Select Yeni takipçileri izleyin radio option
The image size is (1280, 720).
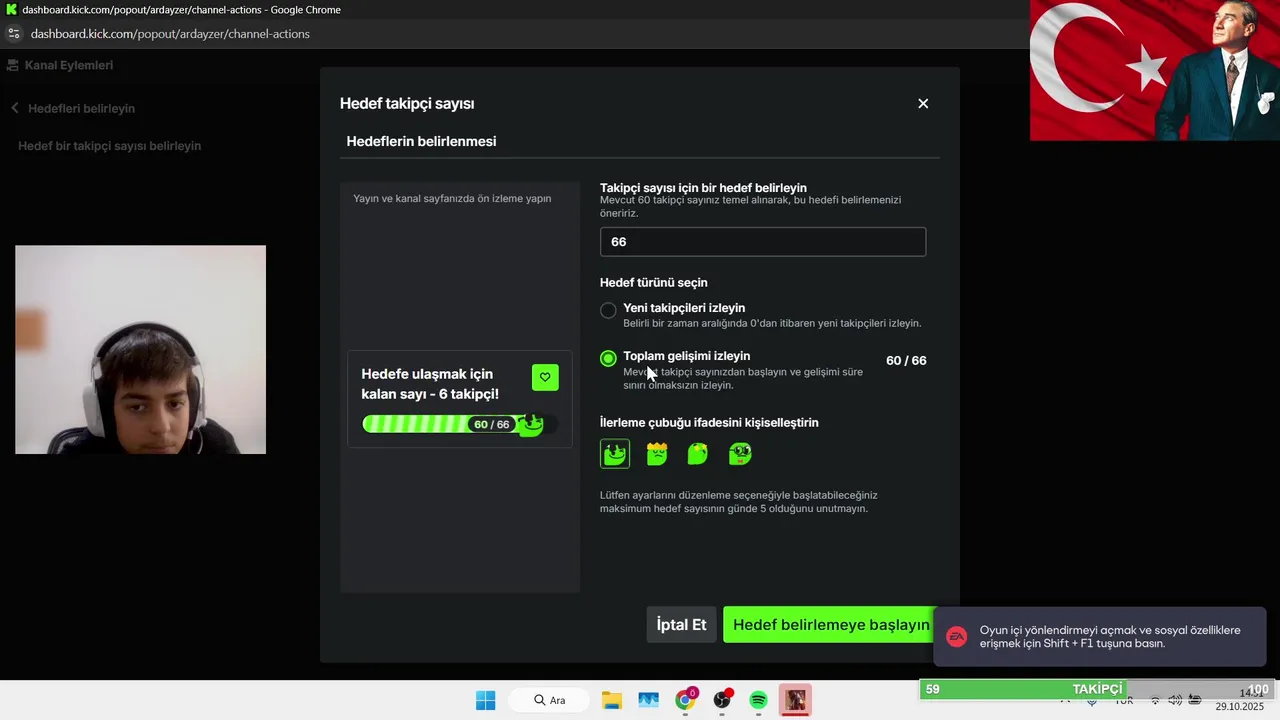608,311
